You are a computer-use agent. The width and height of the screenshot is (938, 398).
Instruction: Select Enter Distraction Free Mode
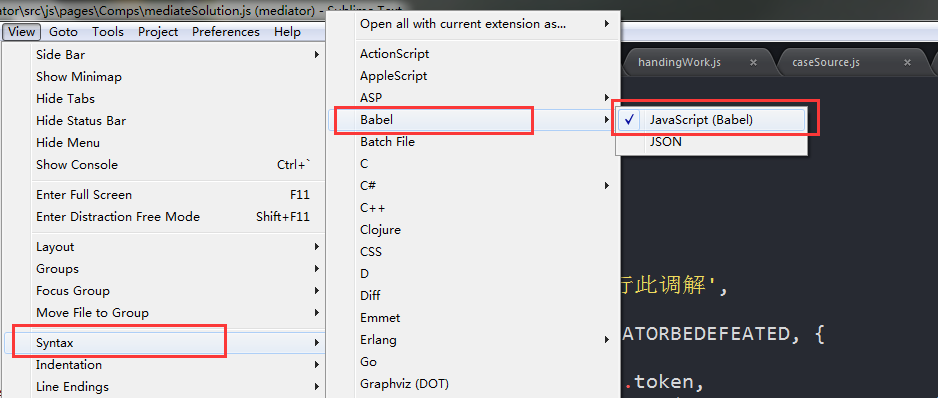pos(178,217)
